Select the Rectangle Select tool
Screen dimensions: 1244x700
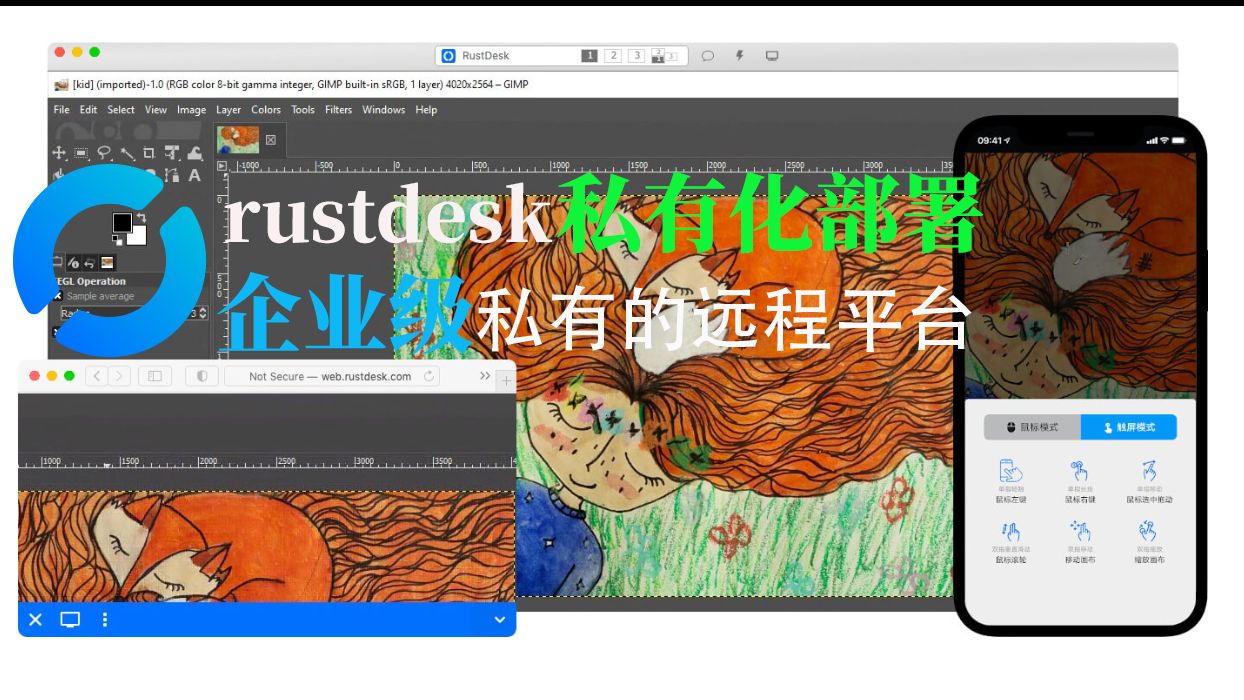81,153
